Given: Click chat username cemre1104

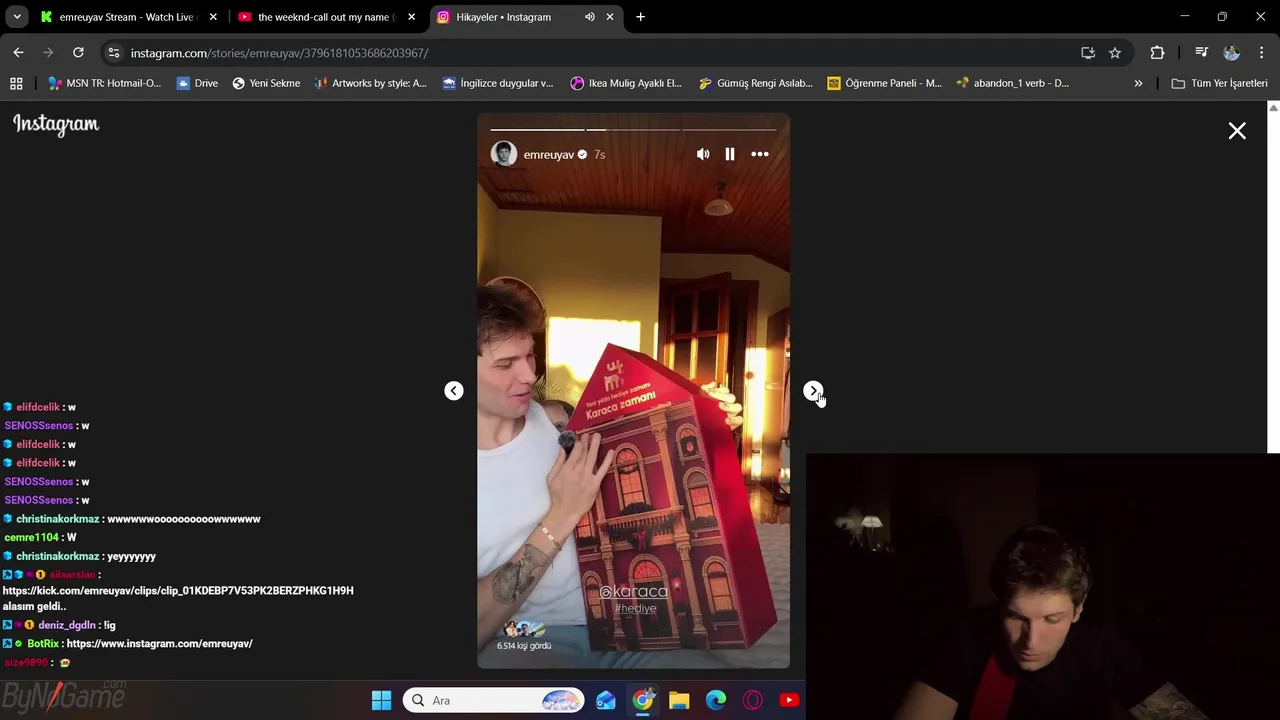Looking at the screenshot, I should (32, 538).
